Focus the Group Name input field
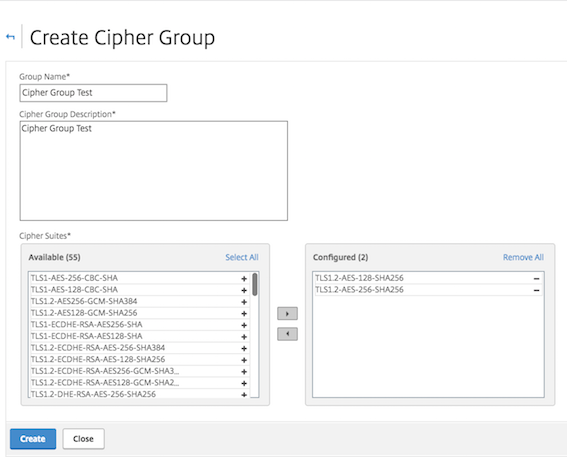 93,93
